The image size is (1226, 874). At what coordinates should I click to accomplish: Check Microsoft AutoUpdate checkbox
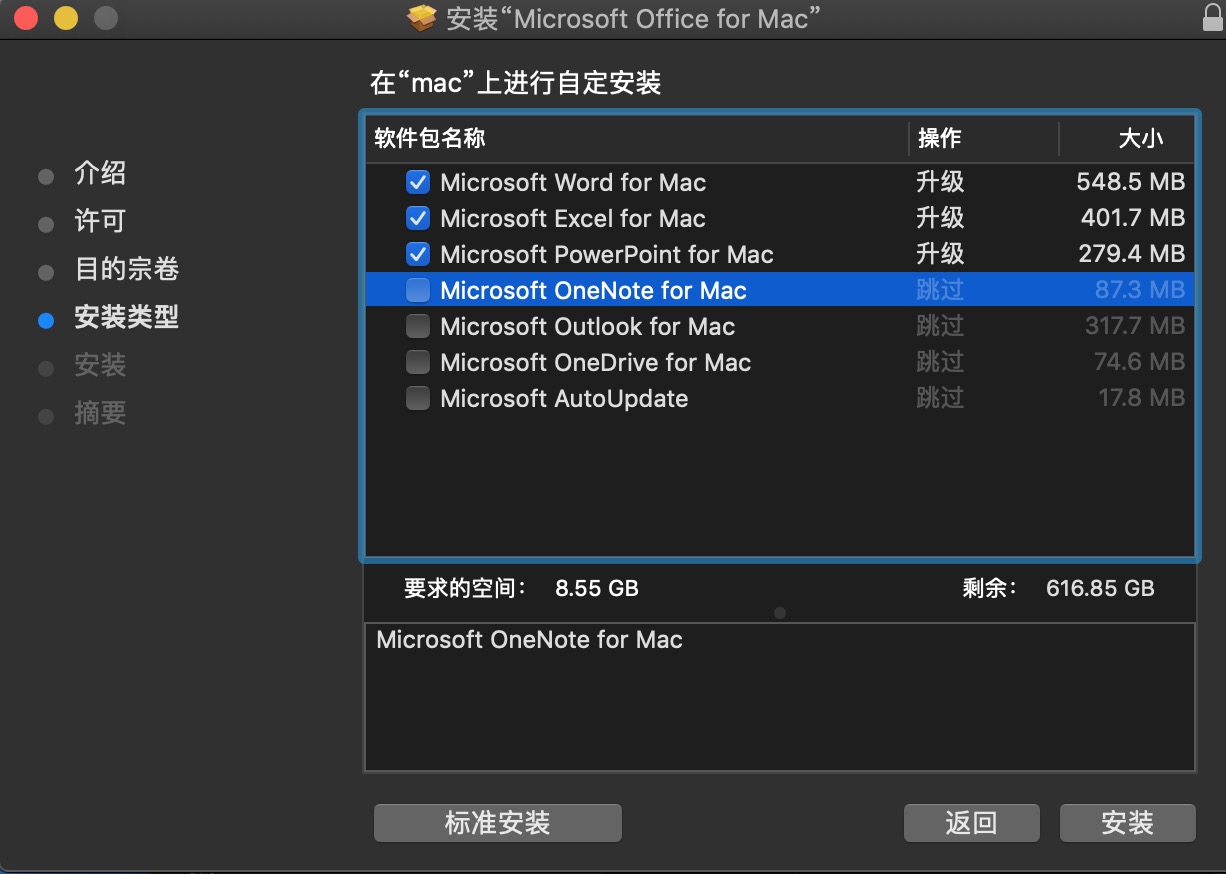418,398
